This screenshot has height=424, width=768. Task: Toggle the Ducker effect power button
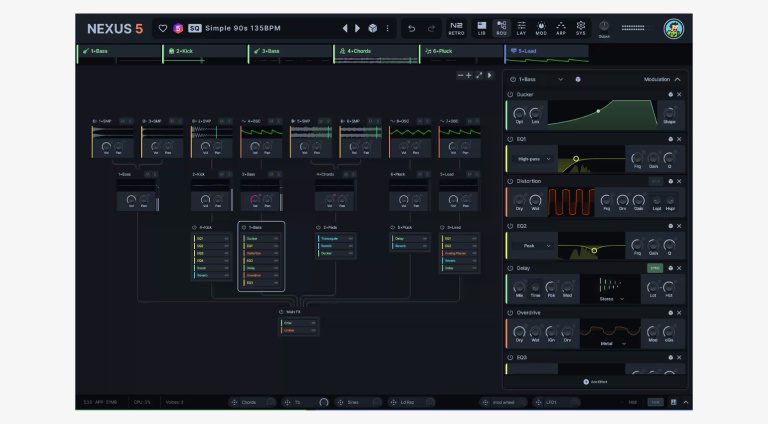click(x=510, y=95)
